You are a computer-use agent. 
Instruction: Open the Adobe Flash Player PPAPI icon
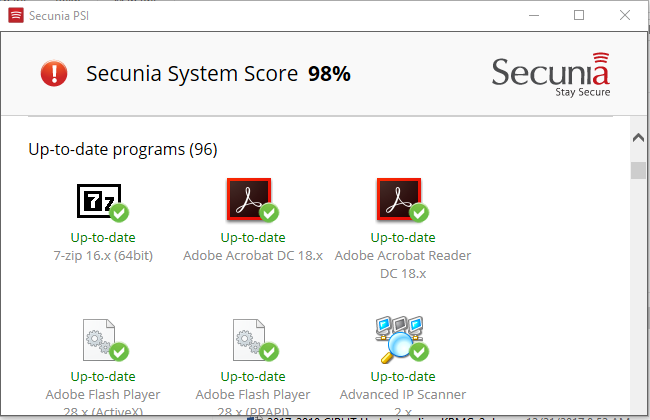pos(256,340)
